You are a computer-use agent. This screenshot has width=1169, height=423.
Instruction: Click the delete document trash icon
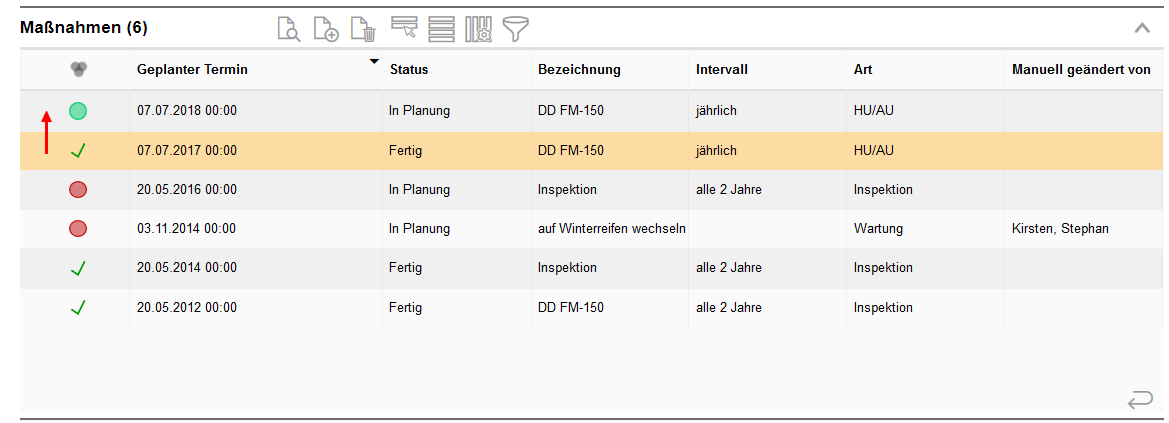tap(364, 29)
